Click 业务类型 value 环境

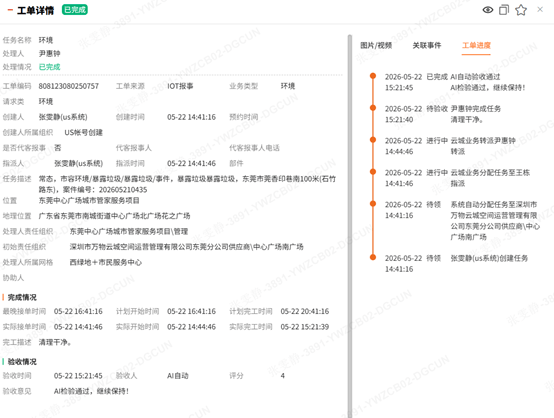click(288, 86)
